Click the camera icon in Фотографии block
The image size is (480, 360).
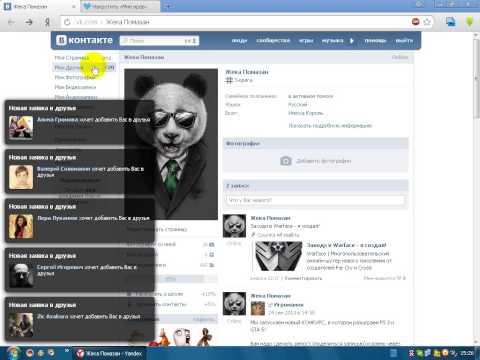(286, 161)
